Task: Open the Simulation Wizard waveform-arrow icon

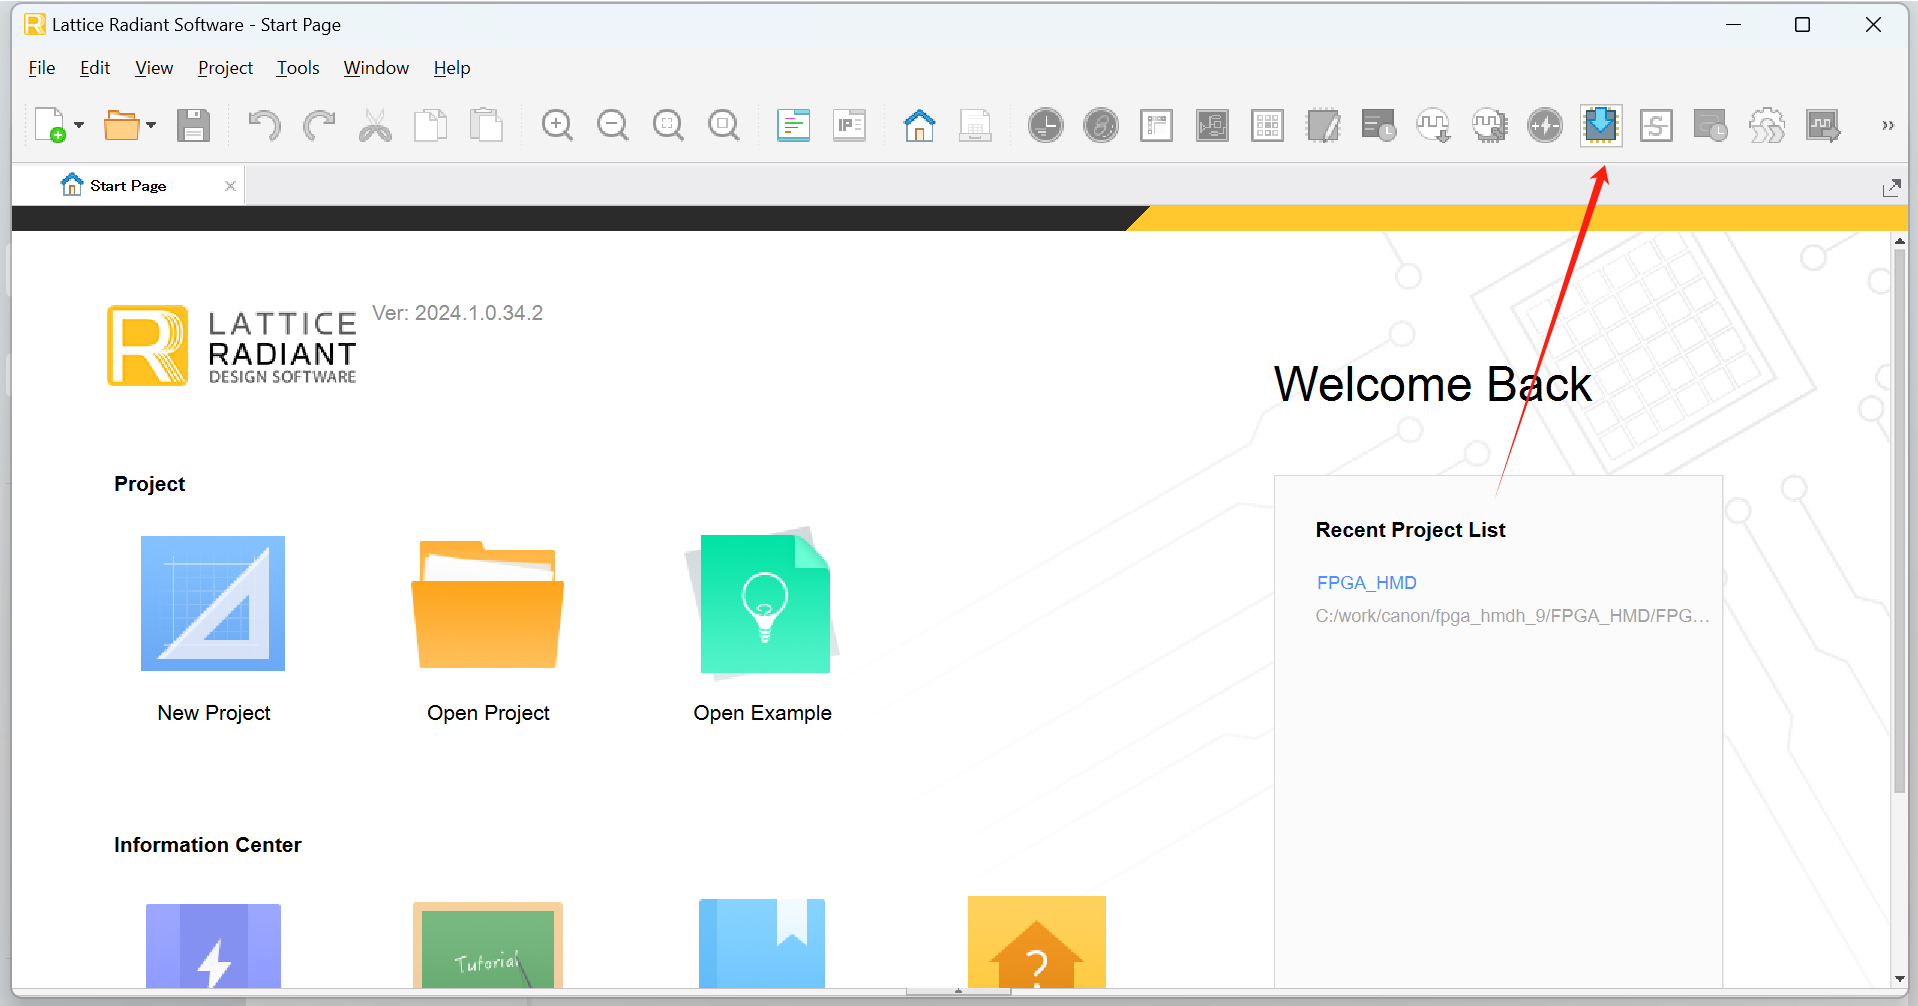Action: pyautogui.click(x=1822, y=125)
